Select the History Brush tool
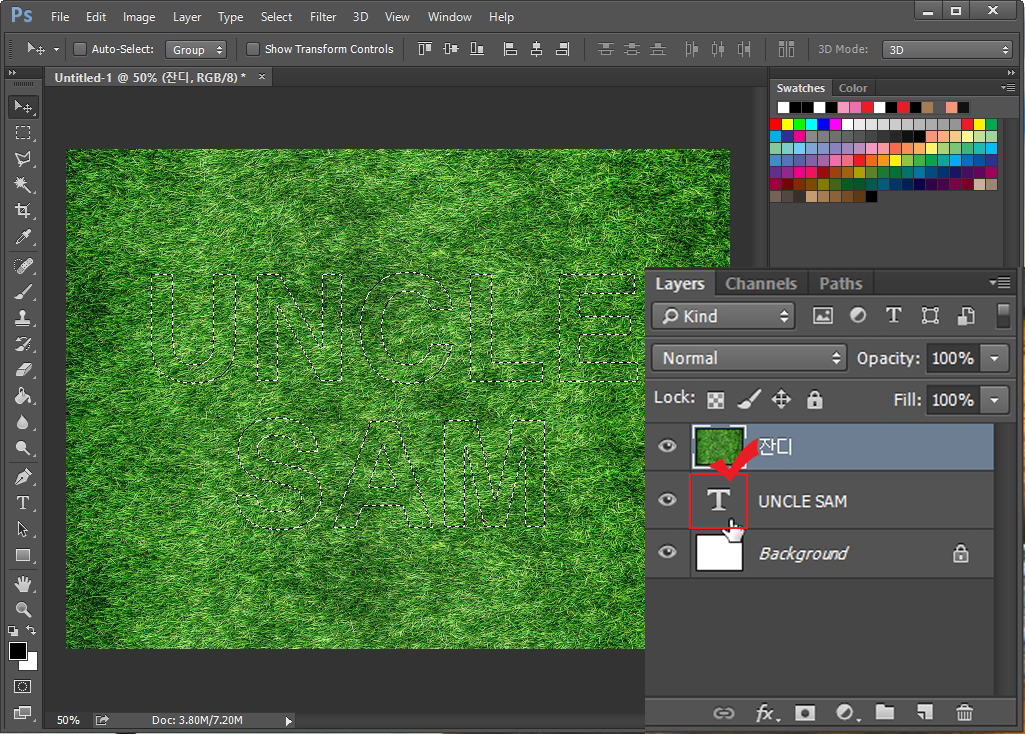1025x734 pixels. click(x=23, y=344)
